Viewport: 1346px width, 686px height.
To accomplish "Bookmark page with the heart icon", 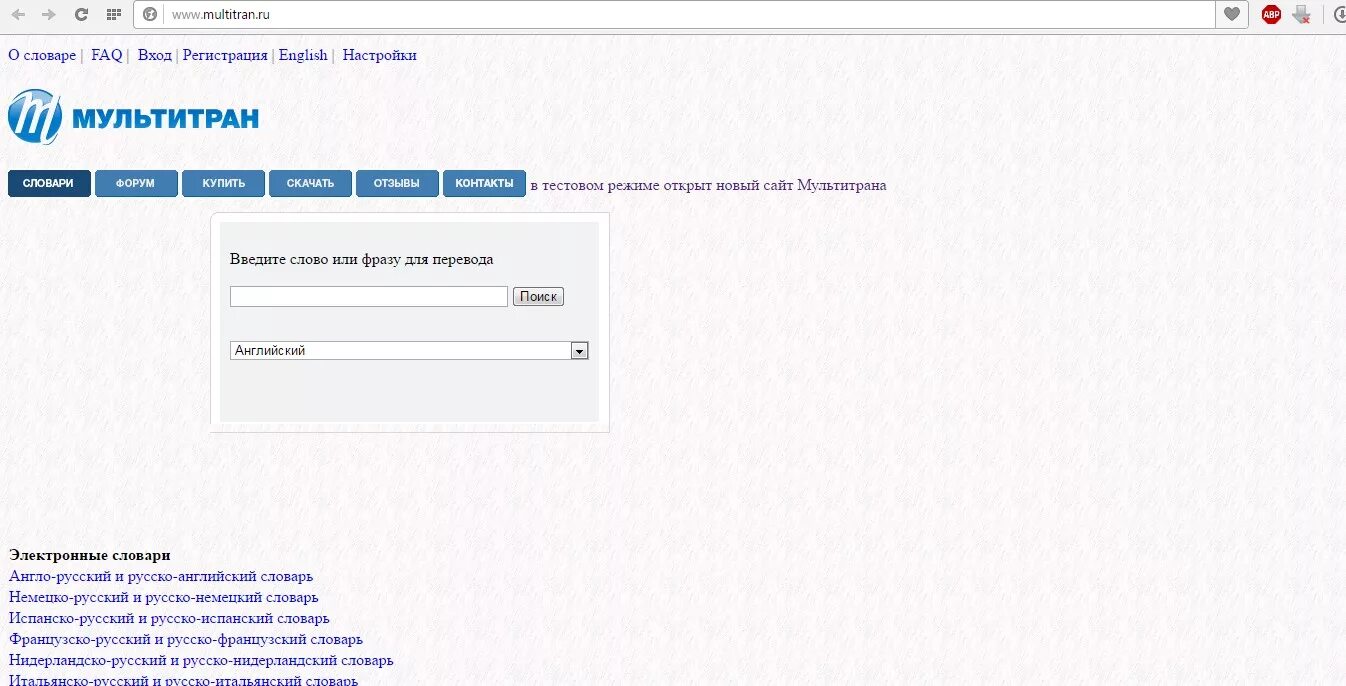I will point(1232,14).
